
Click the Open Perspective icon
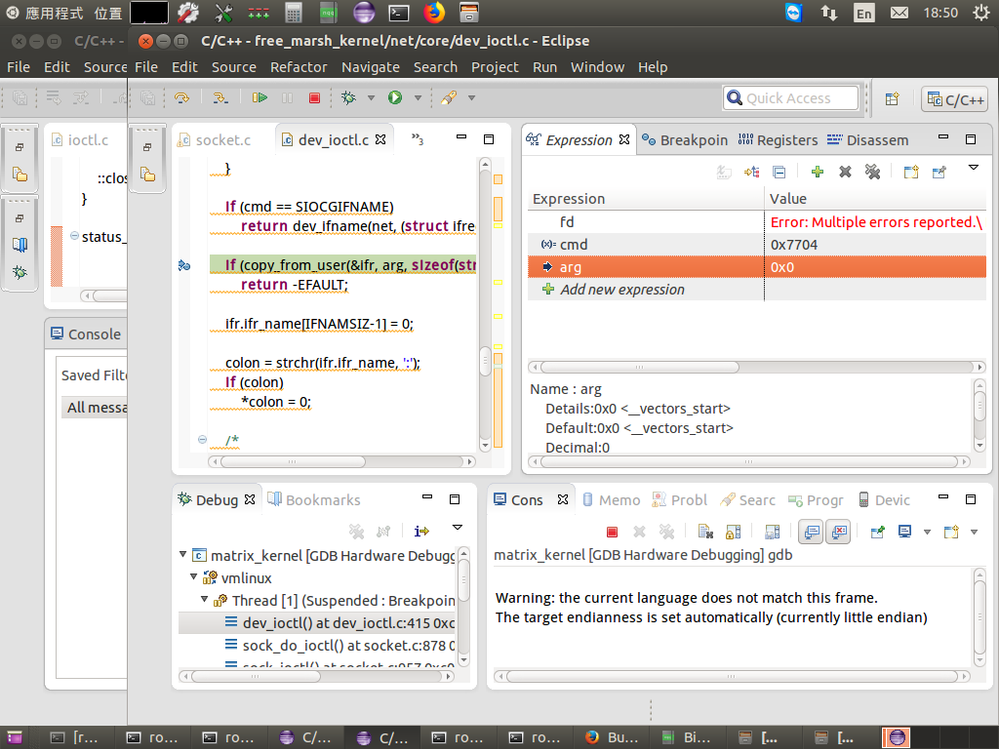(x=892, y=99)
